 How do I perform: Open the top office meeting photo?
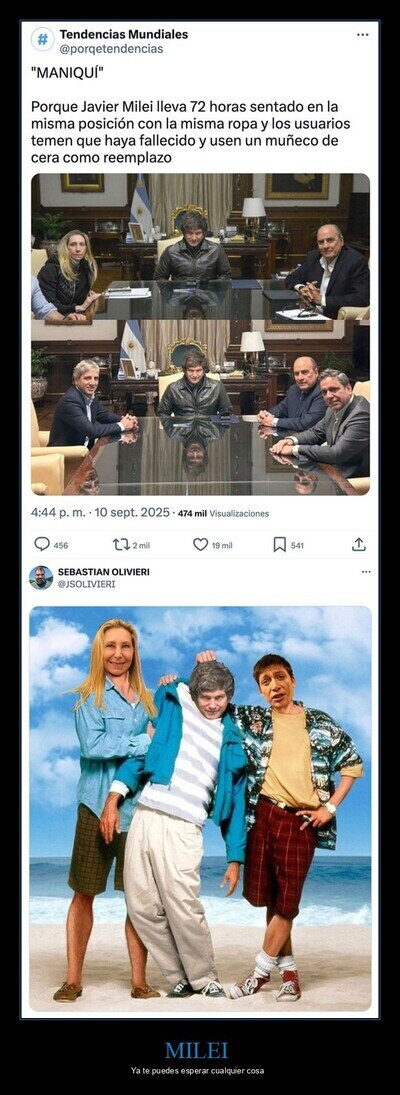[200, 247]
